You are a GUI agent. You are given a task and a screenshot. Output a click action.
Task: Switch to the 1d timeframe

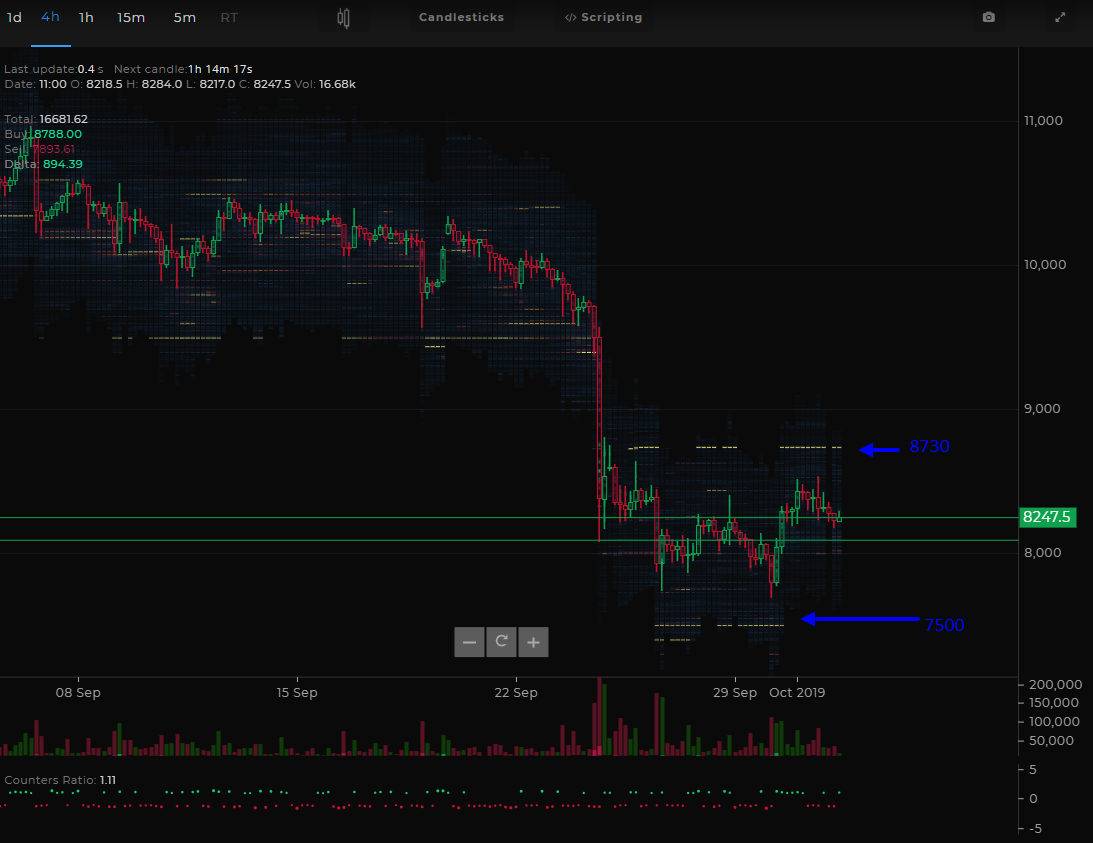pos(15,17)
